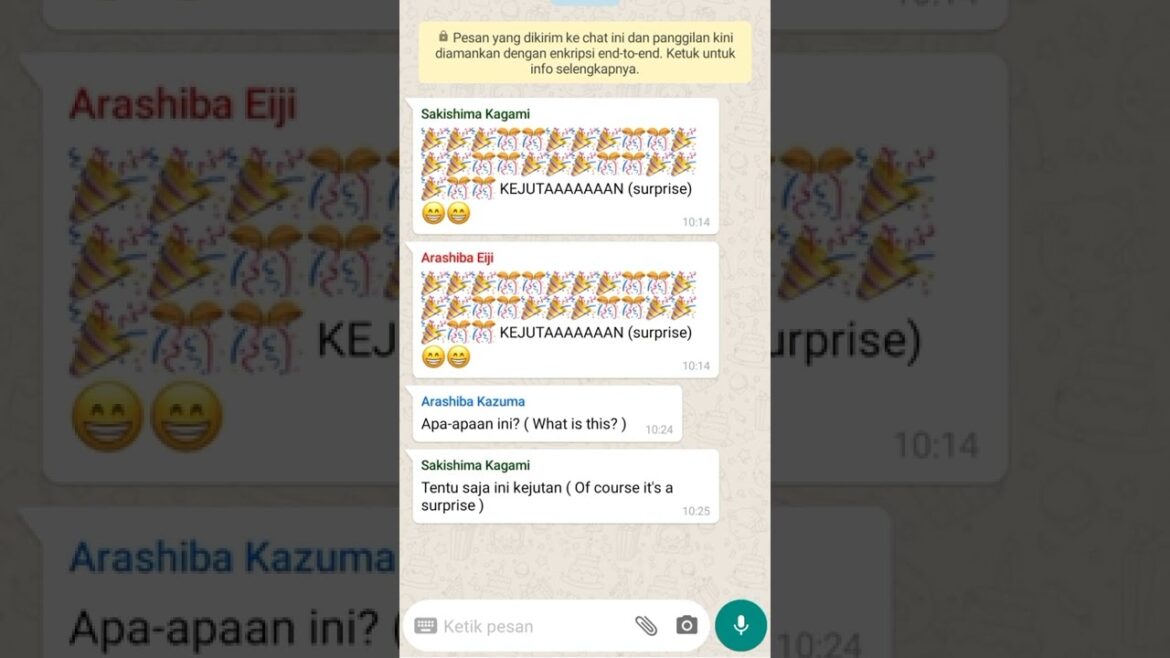Focus the 'Ketik pesan' message field

(x=533, y=626)
